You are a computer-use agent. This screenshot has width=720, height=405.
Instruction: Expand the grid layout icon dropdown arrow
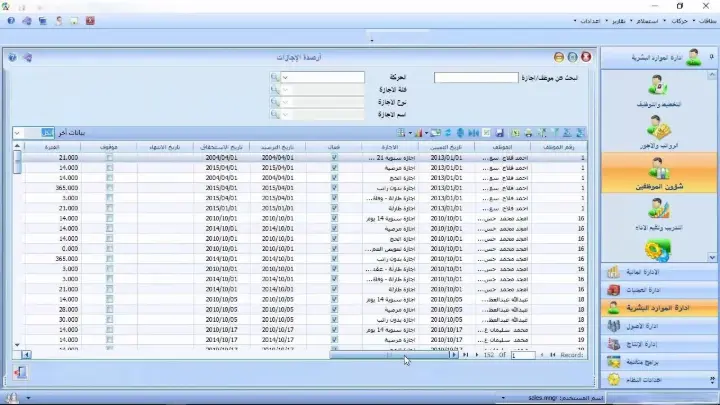[410, 133]
